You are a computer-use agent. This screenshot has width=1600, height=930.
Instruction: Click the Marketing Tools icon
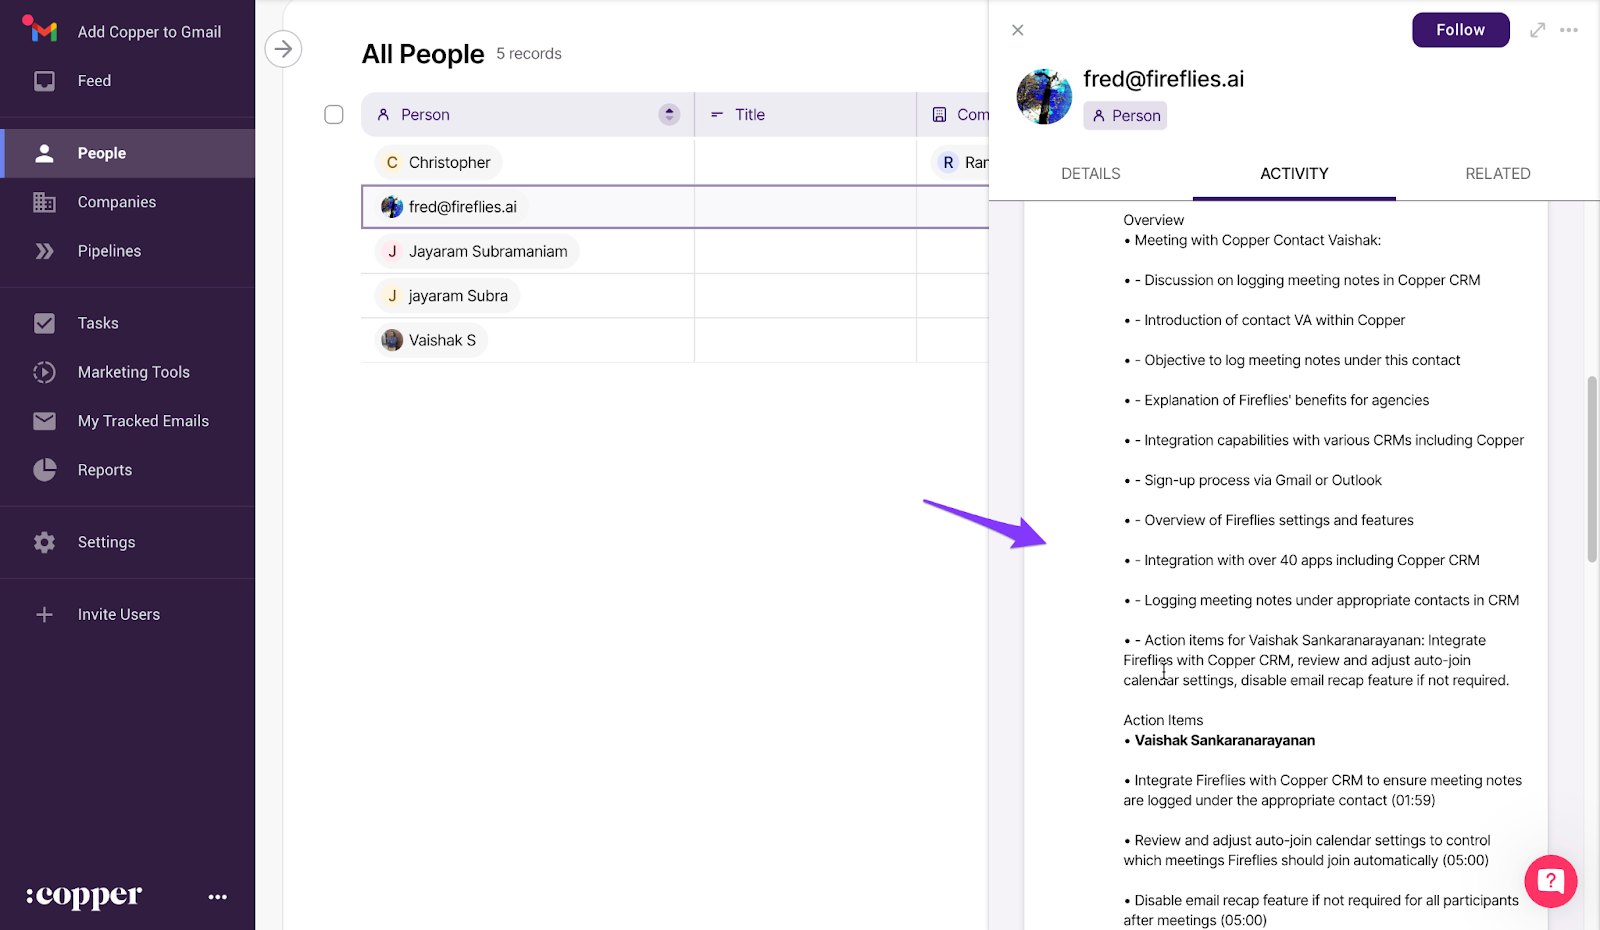click(x=44, y=372)
